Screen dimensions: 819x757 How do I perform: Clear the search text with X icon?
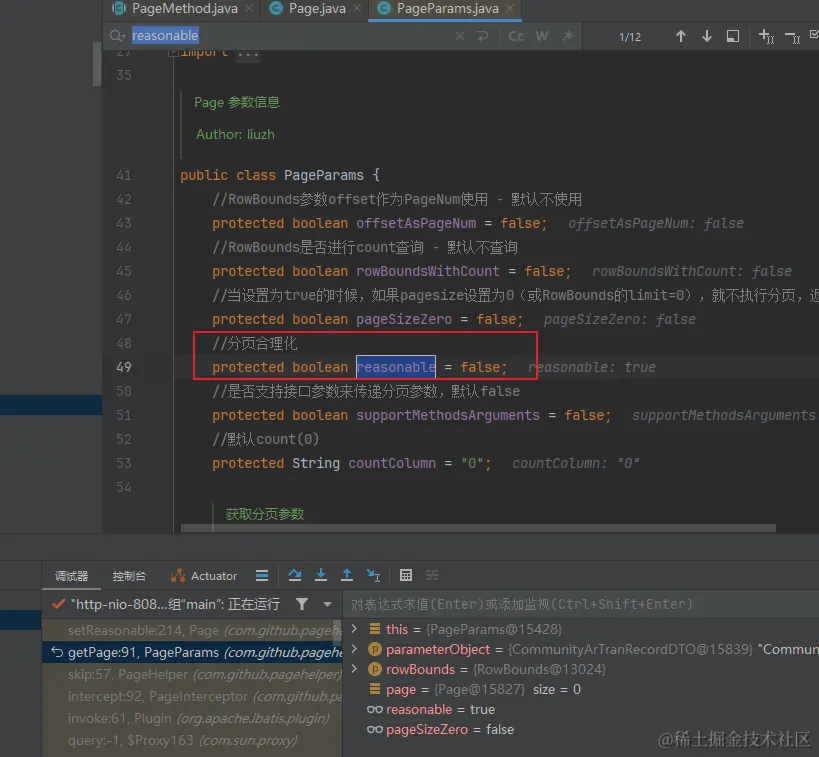click(x=460, y=36)
